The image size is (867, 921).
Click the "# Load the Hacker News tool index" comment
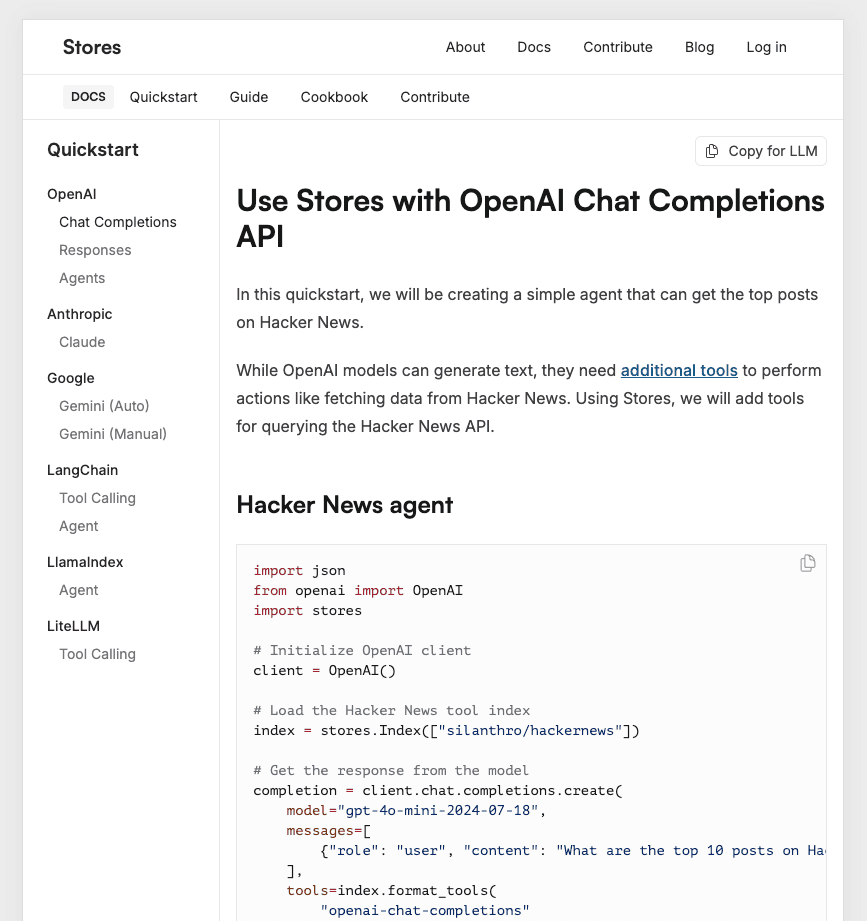(391, 711)
